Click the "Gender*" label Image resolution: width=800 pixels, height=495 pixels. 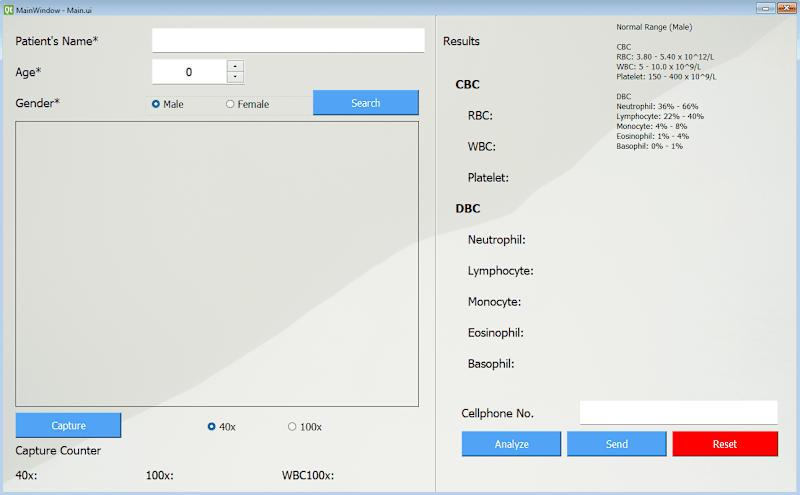(x=37, y=103)
